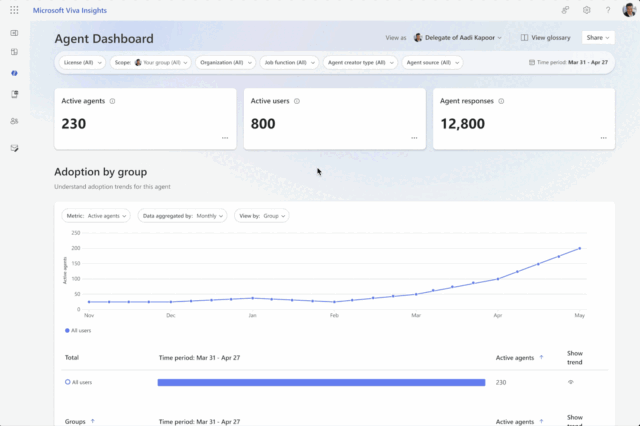Screen dimensions: 640x426
Task: Select the All users row checkbox
Action: click(x=68, y=382)
